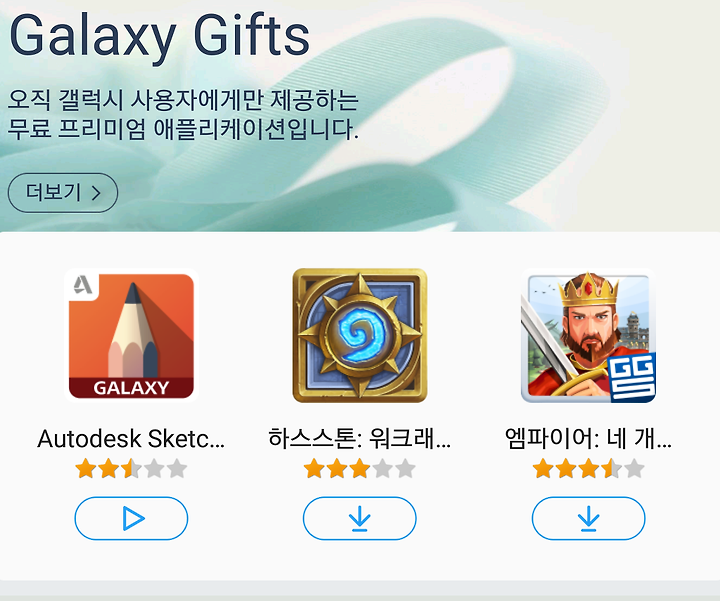Open the 하스스톤: 워크래... app title

[360, 438]
